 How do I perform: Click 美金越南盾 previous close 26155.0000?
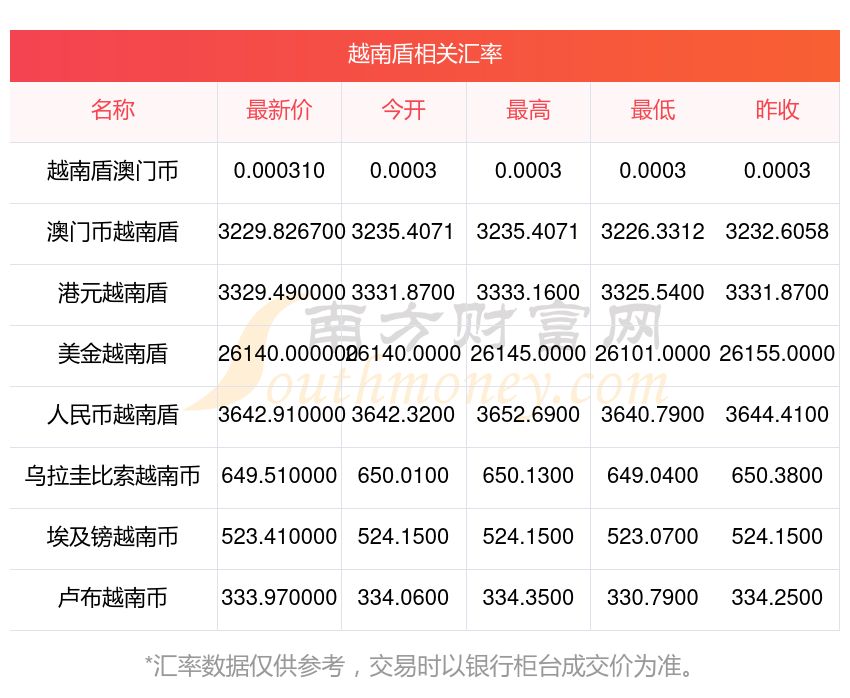click(777, 353)
